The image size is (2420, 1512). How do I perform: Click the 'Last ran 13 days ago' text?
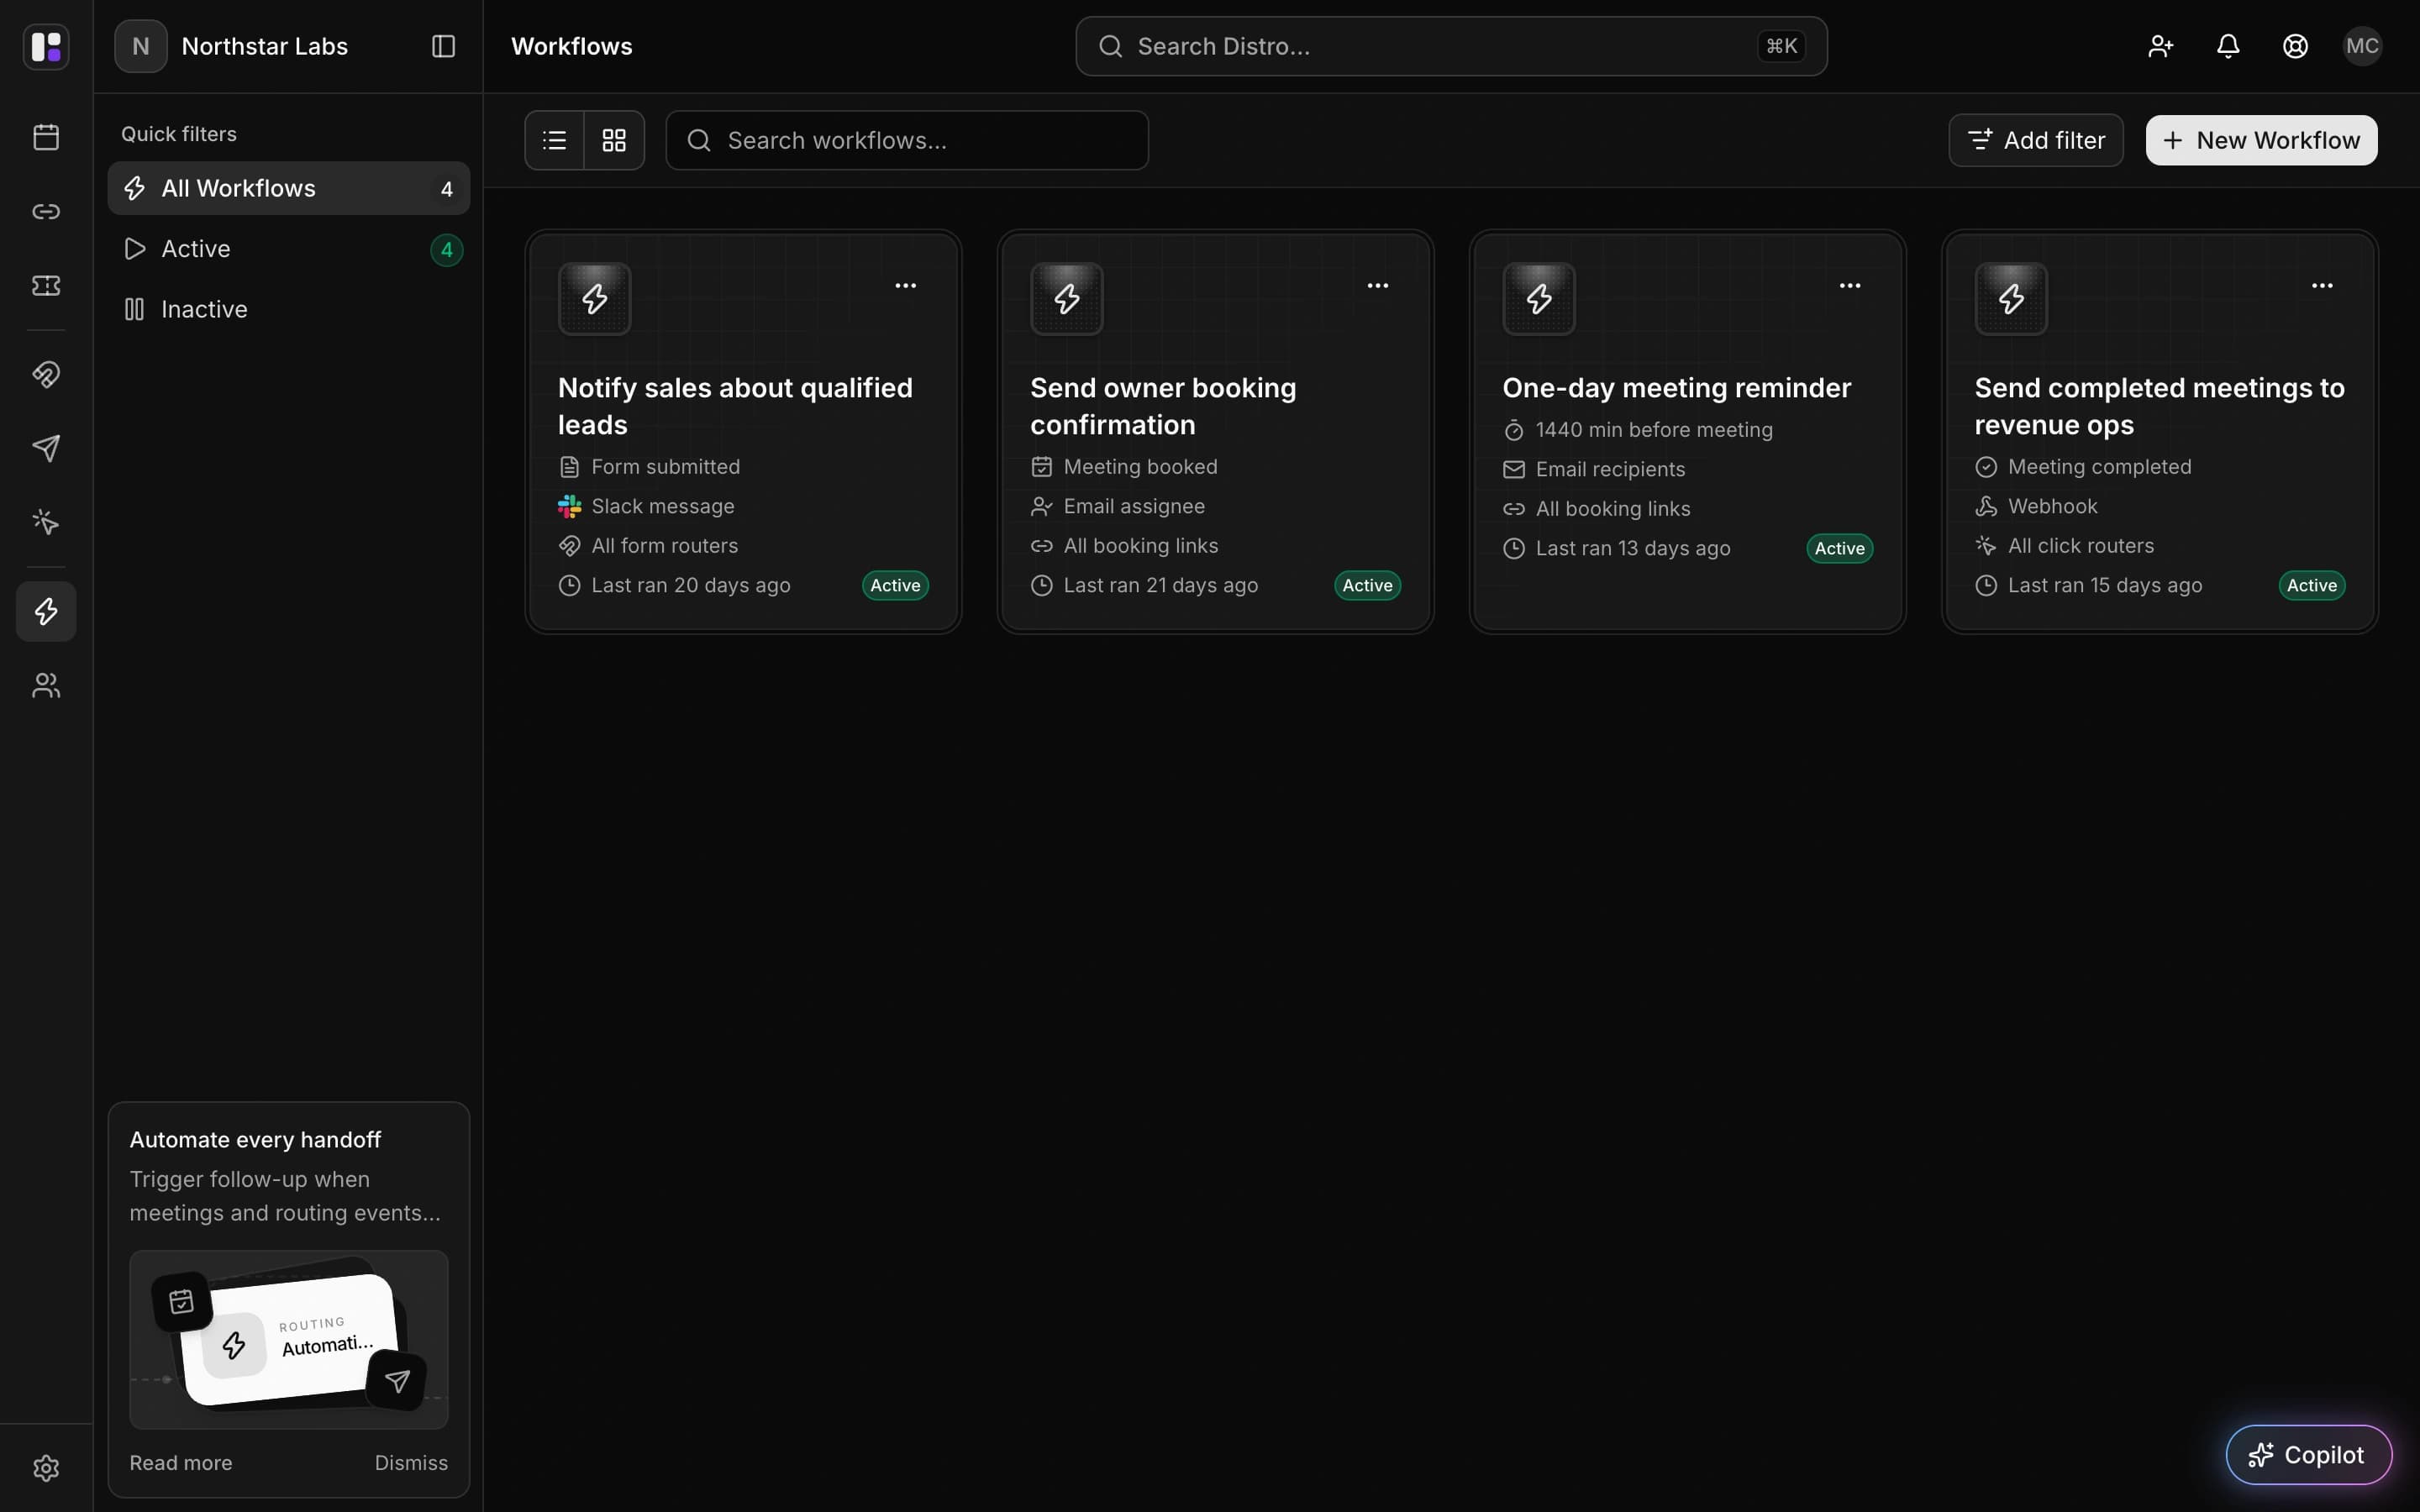[x=1632, y=549]
